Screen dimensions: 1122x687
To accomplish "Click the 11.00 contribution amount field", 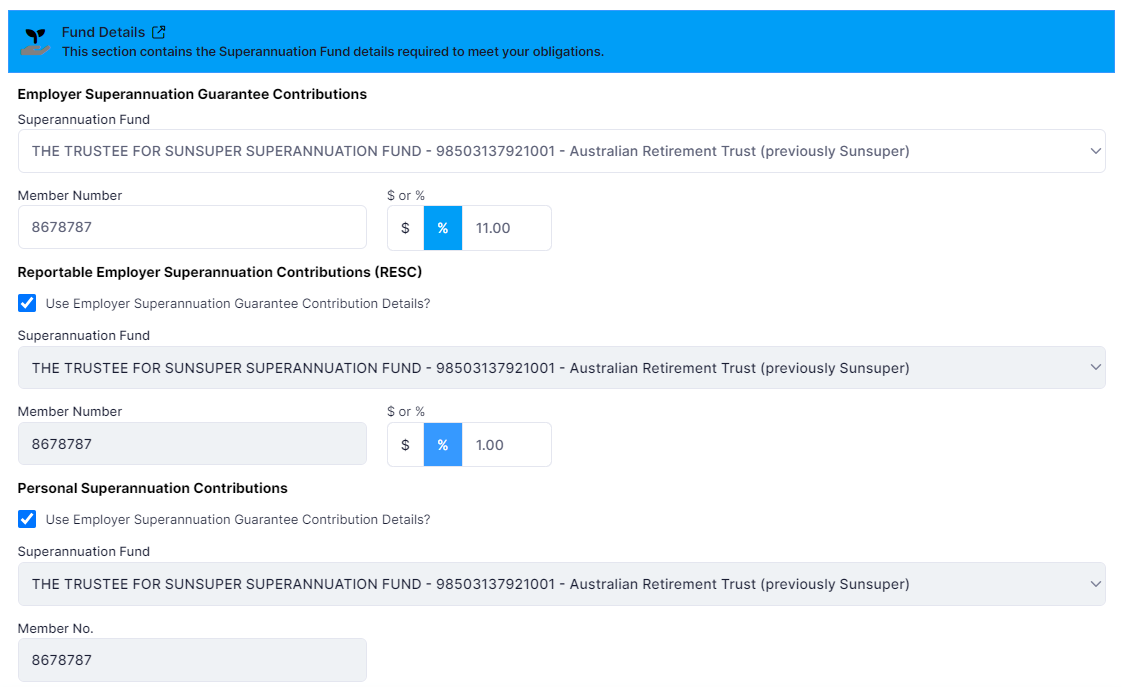I will [506, 228].
